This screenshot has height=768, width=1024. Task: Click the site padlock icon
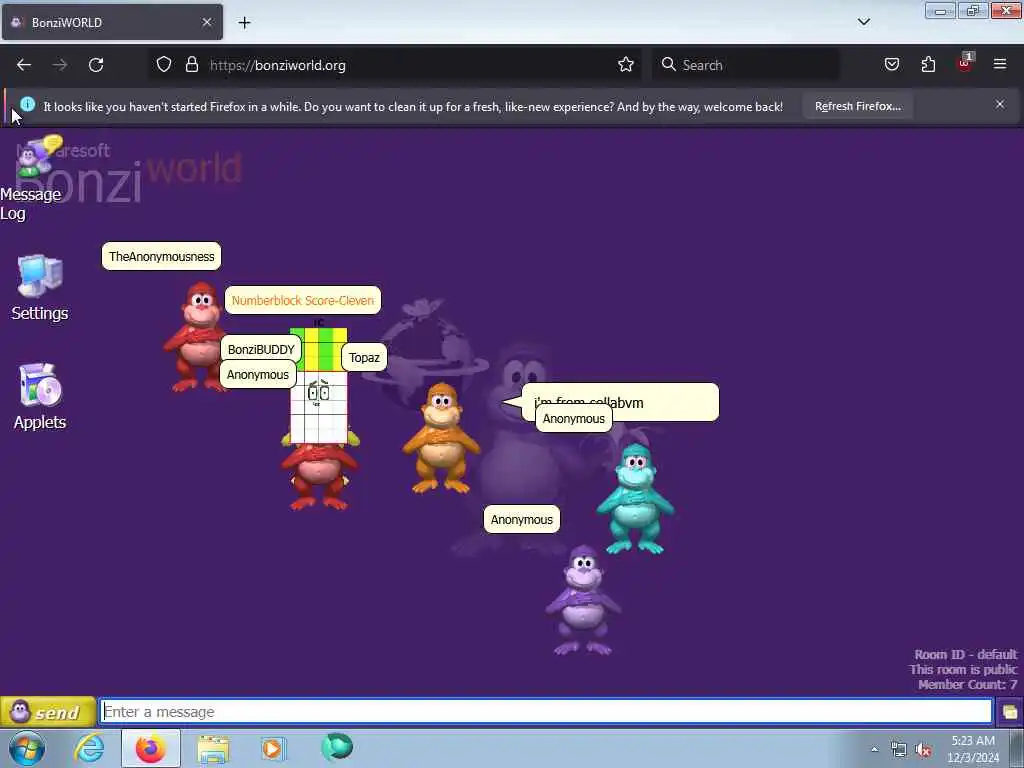point(191,65)
